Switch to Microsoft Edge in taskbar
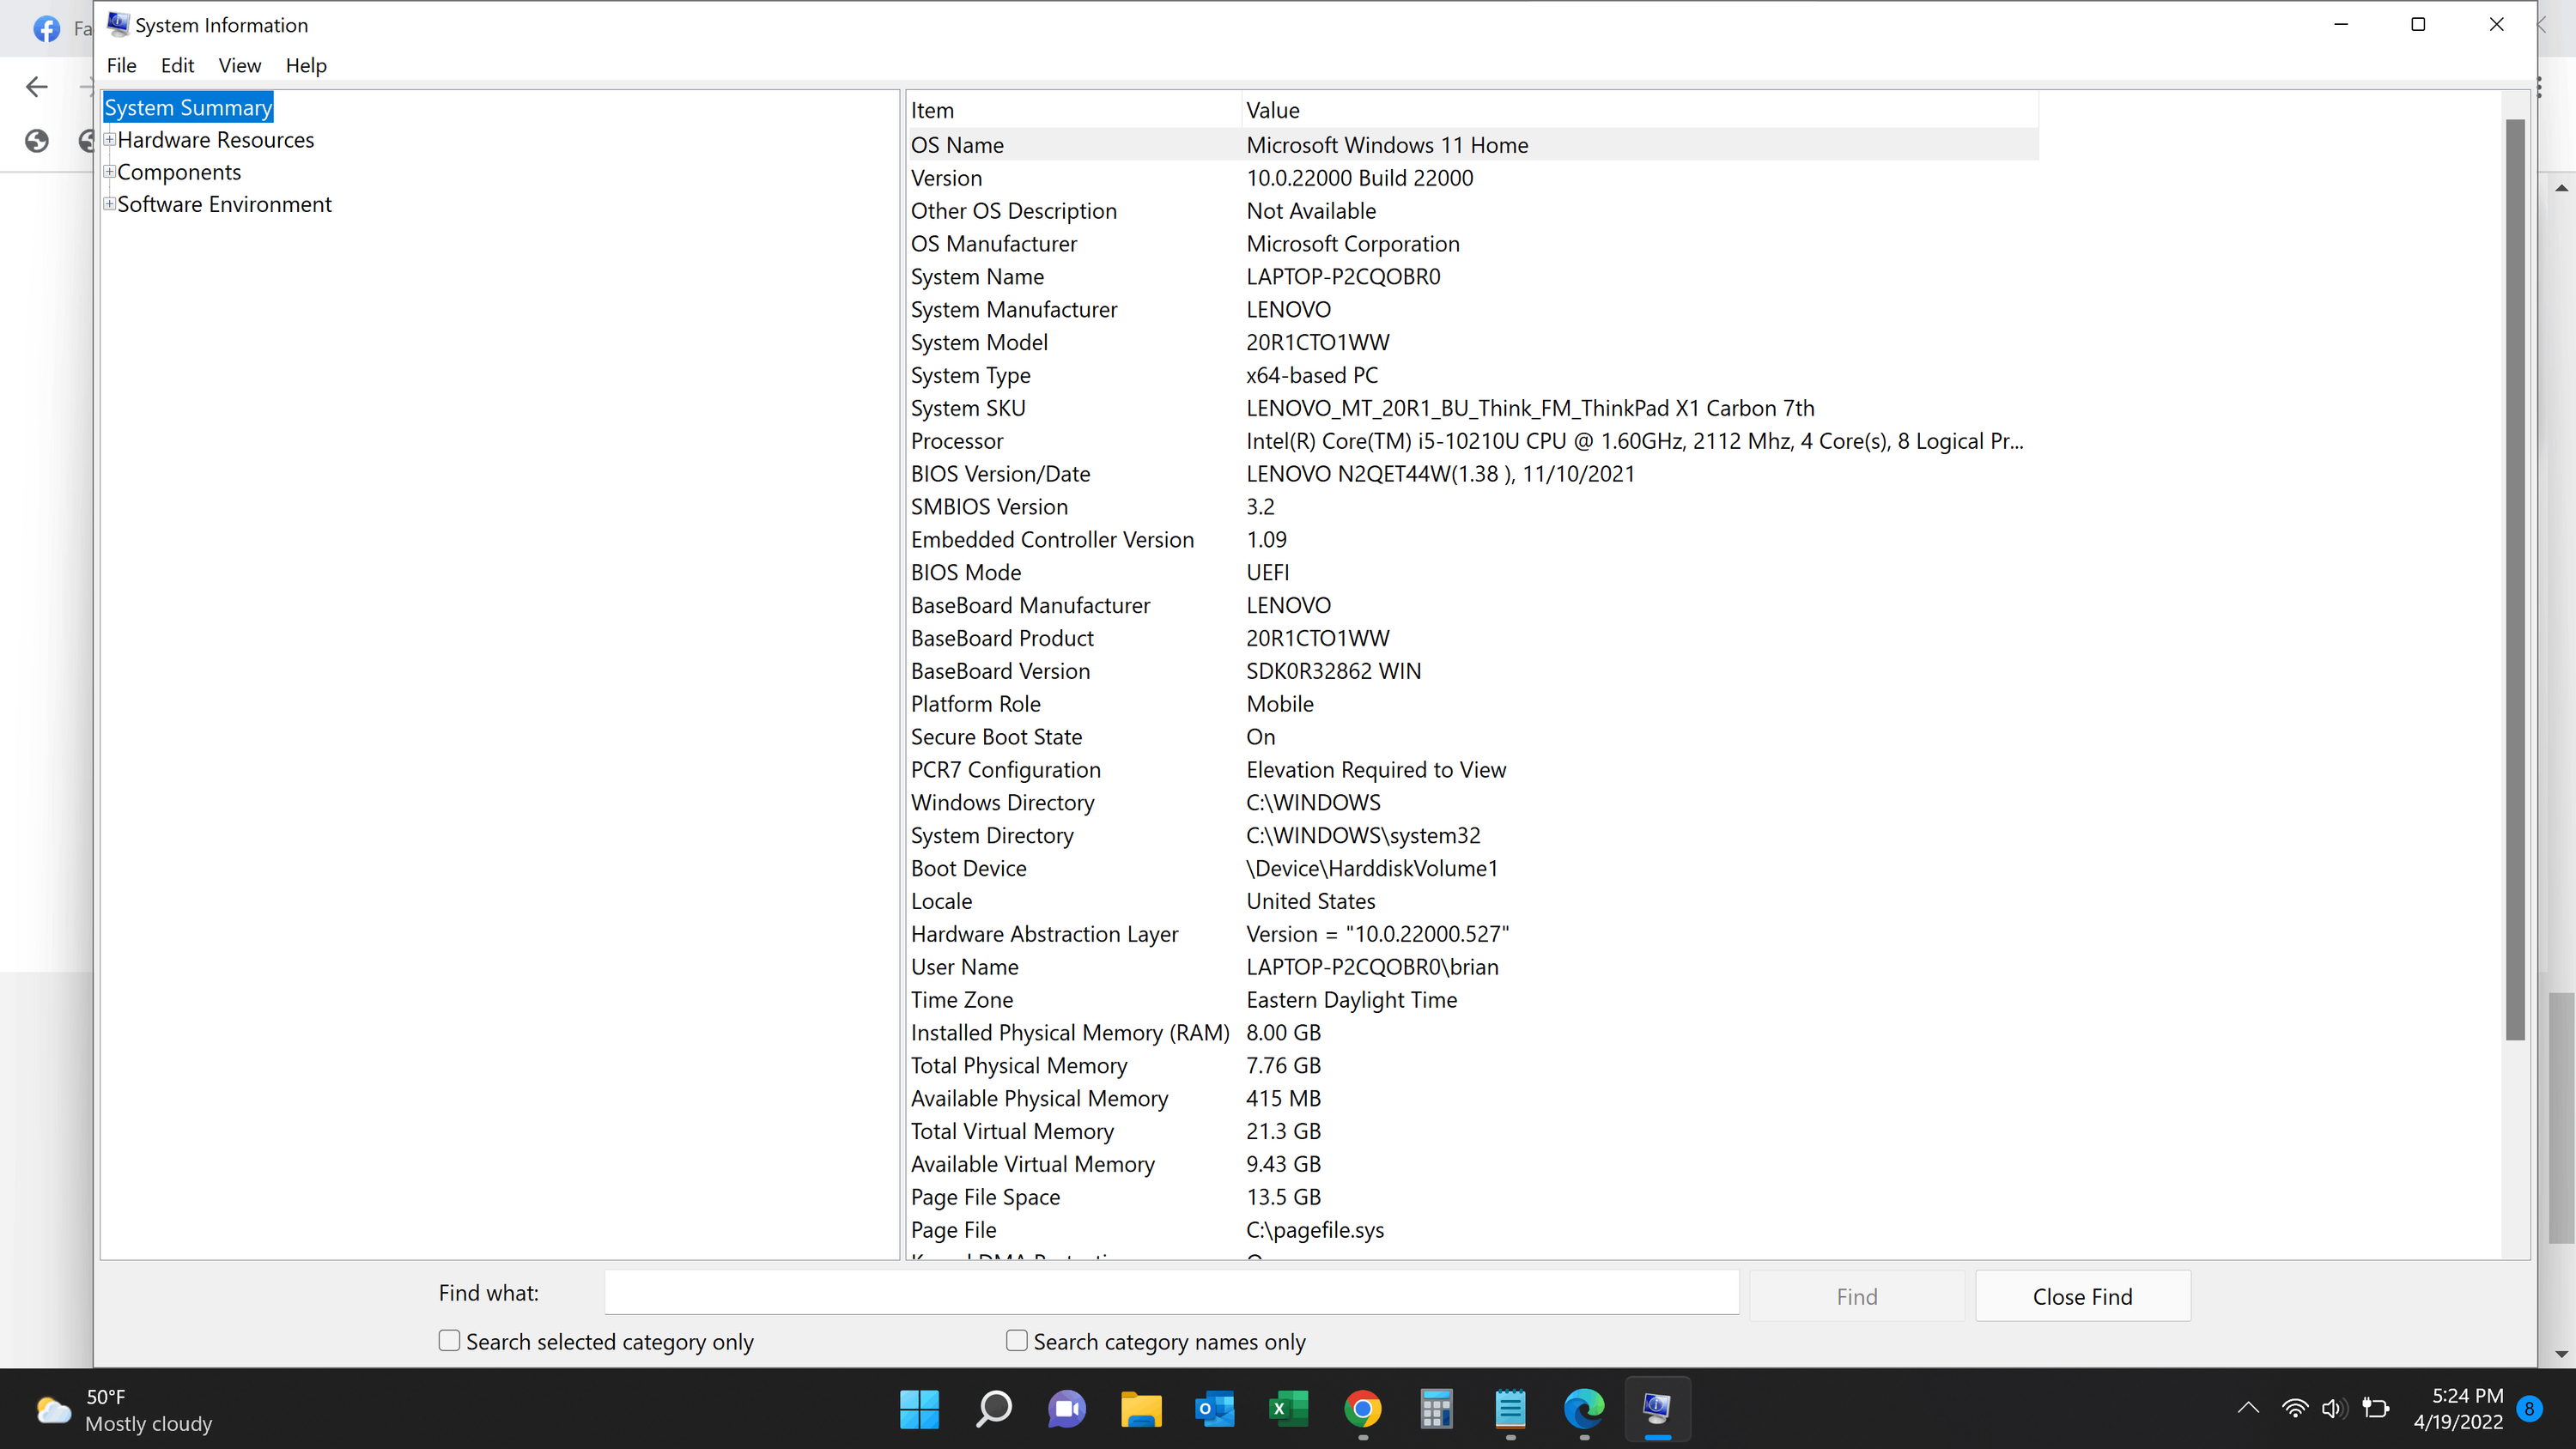 (x=1584, y=1409)
